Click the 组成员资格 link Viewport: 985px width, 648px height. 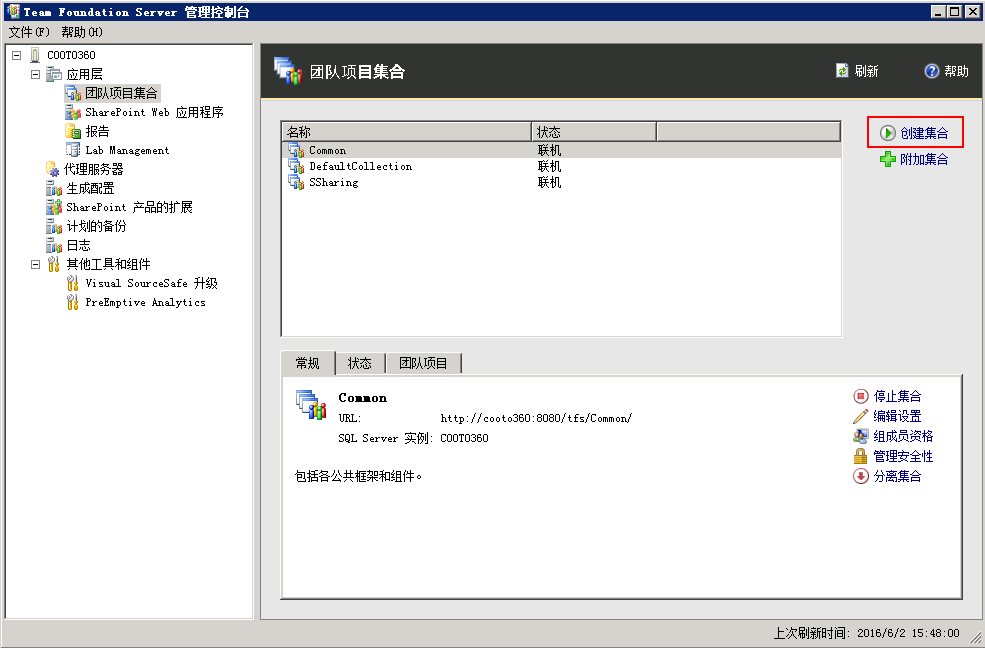[x=903, y=436]
